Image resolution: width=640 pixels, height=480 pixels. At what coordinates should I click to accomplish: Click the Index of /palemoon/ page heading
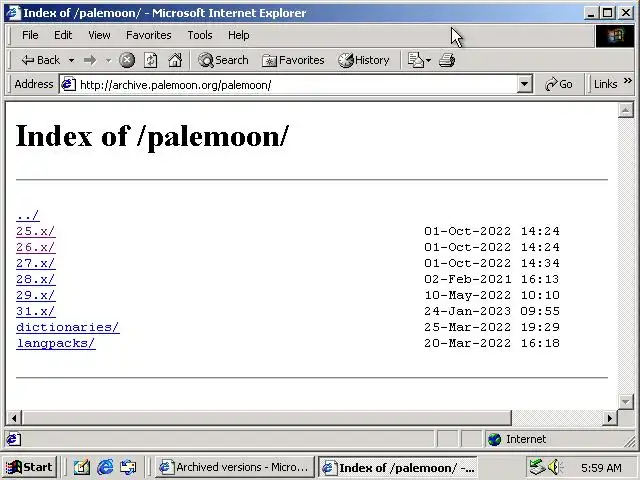[152, 136]
